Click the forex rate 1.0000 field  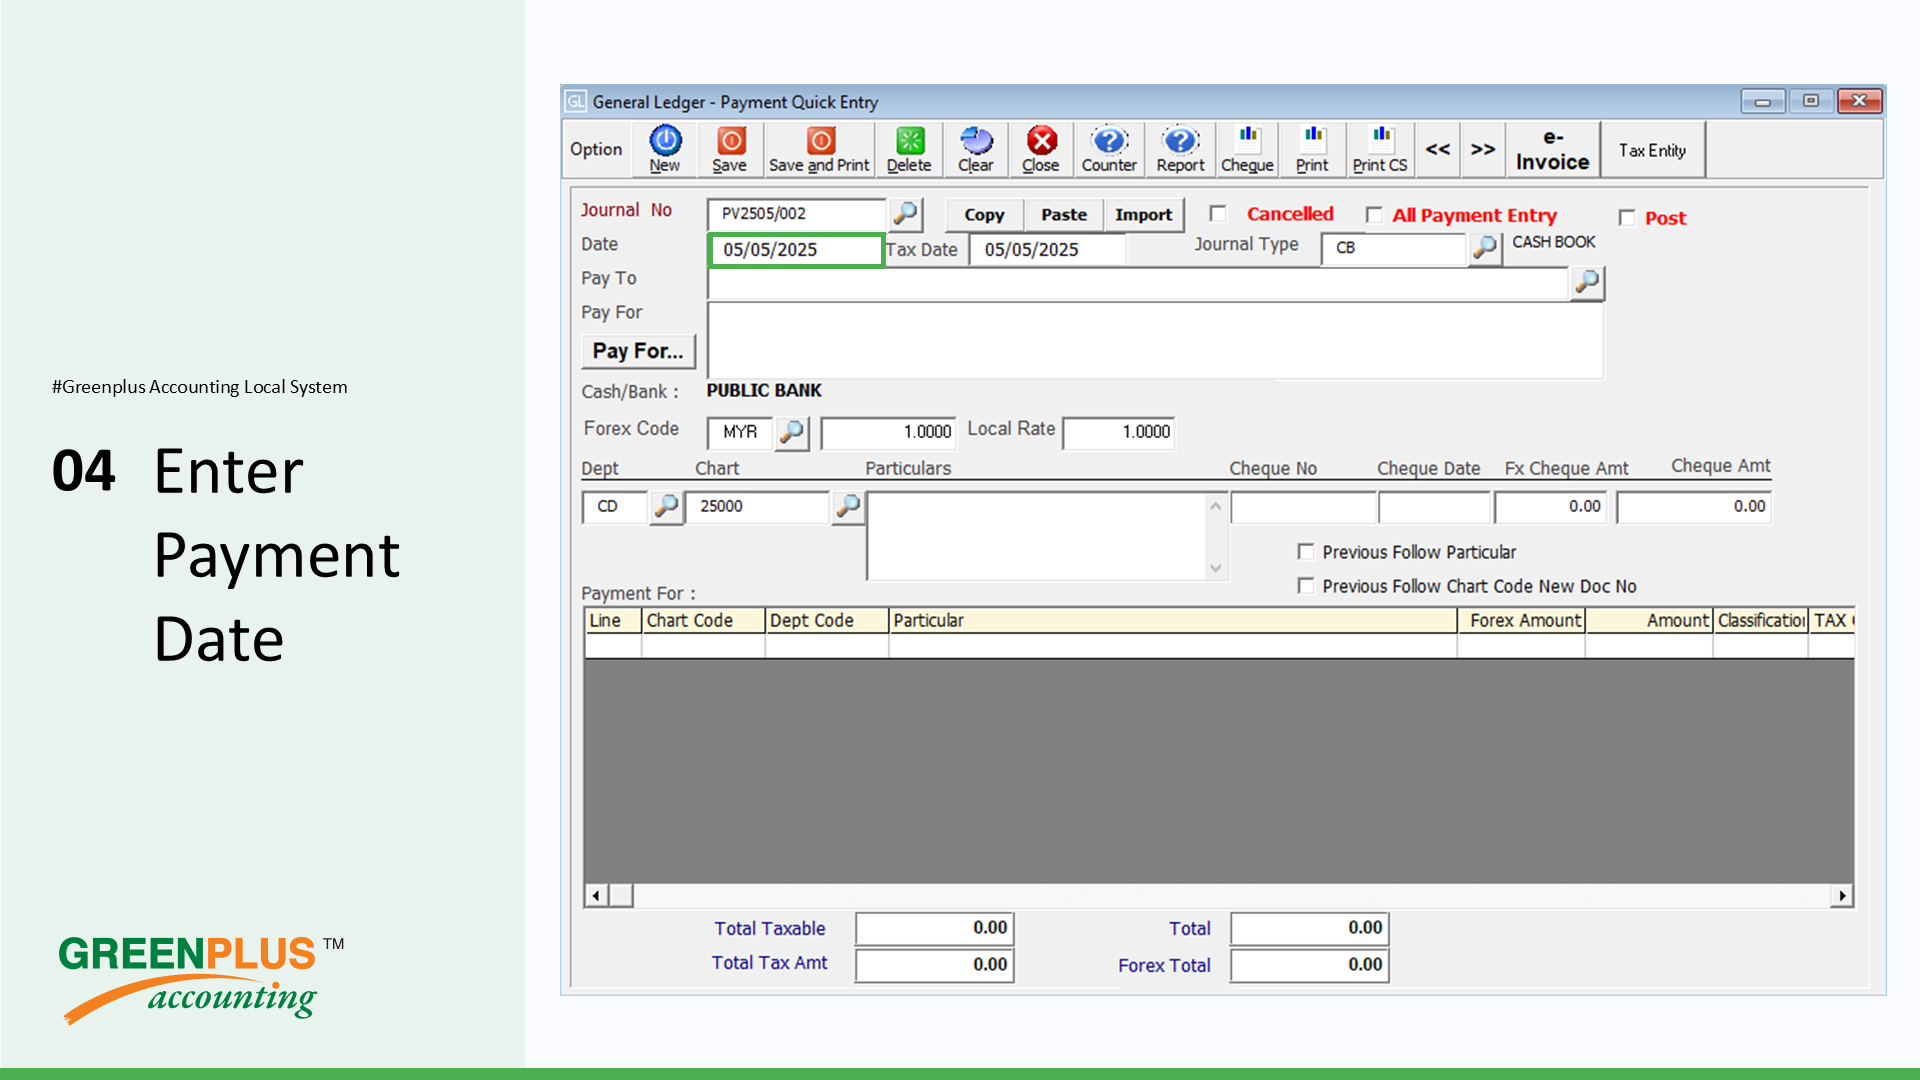888,432
